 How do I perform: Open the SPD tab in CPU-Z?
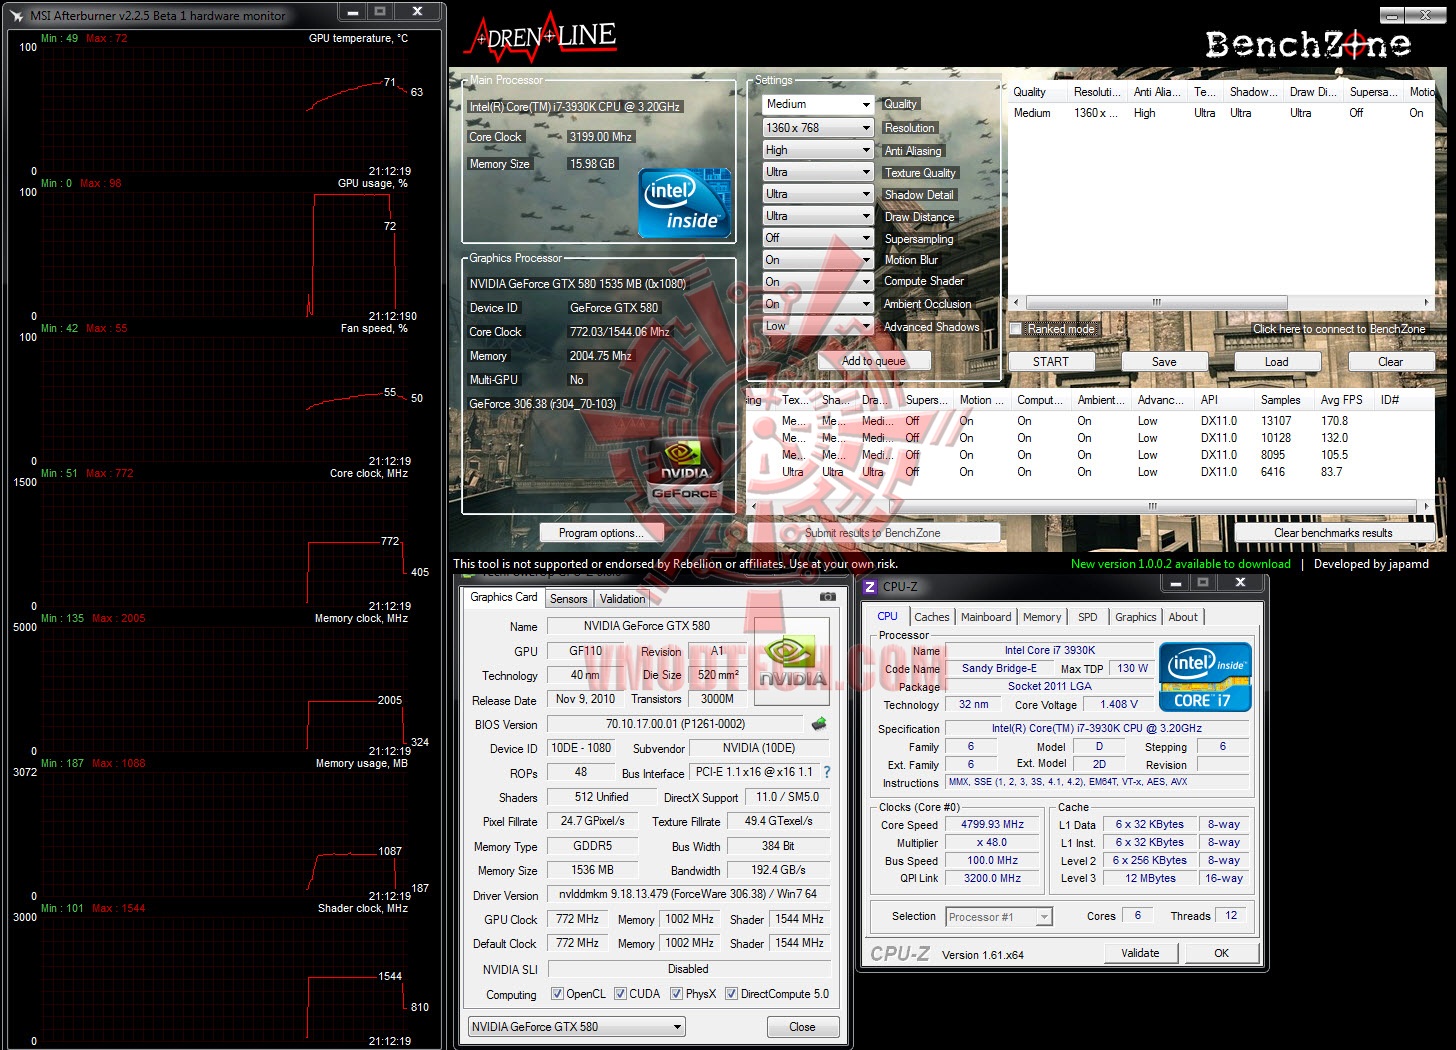(x=1088, y=617)
